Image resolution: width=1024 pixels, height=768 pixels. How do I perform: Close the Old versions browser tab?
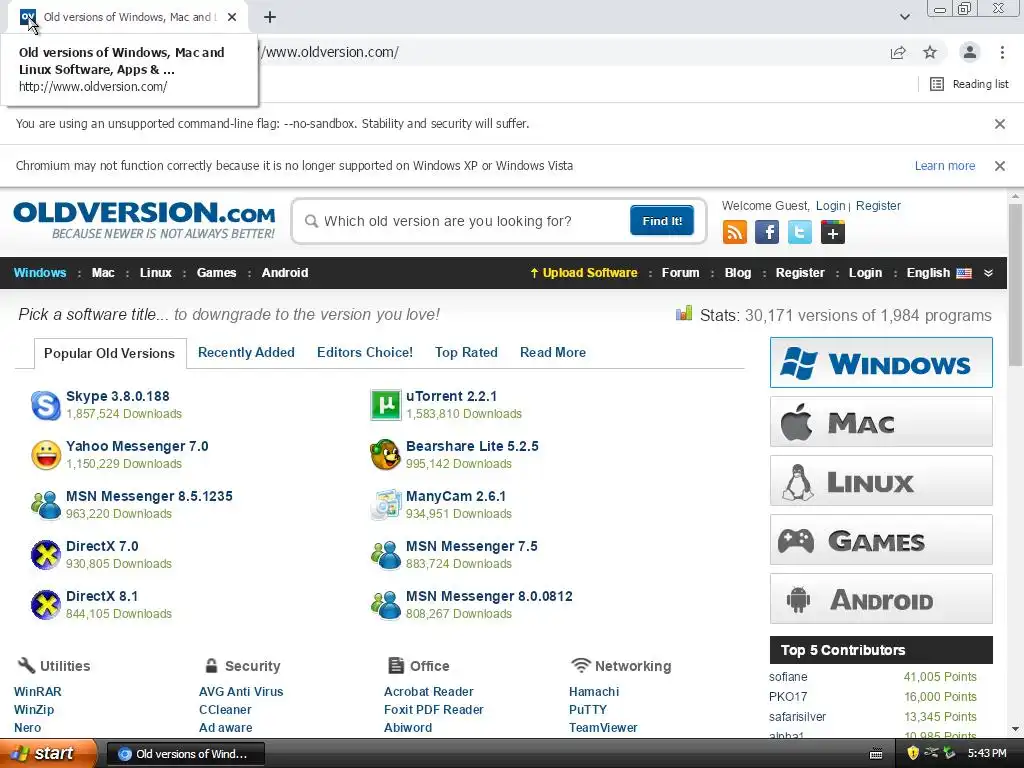[232, 18]
